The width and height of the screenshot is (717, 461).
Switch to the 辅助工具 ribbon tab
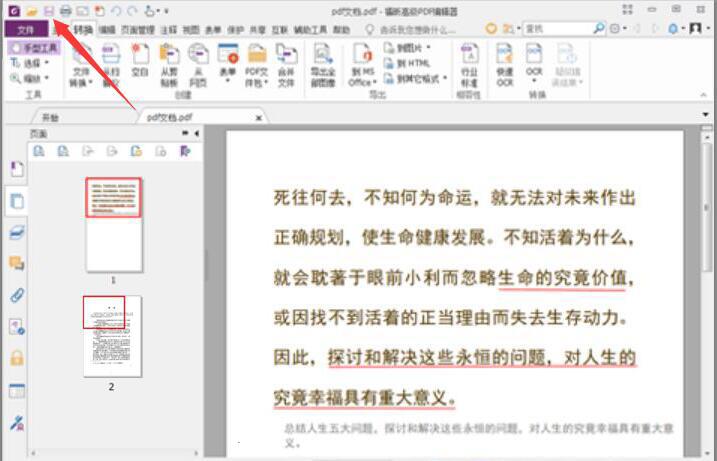(x=310, y=30)
